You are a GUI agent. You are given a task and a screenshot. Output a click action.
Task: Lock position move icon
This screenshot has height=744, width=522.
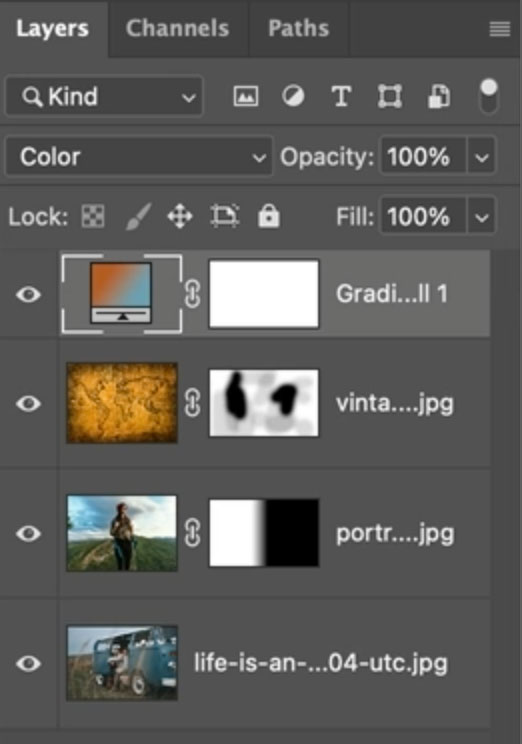click(180, 217)
